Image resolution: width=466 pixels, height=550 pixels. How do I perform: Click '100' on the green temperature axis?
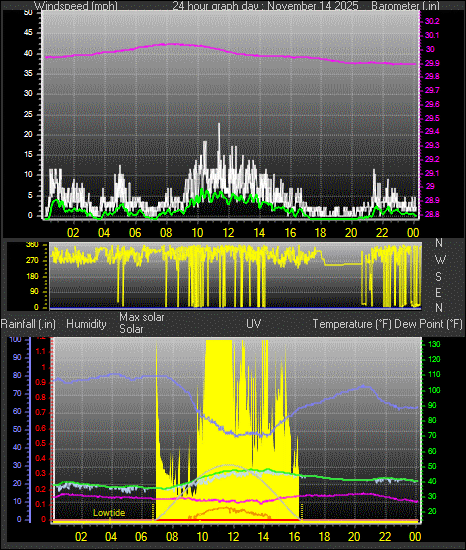(434, 390)
